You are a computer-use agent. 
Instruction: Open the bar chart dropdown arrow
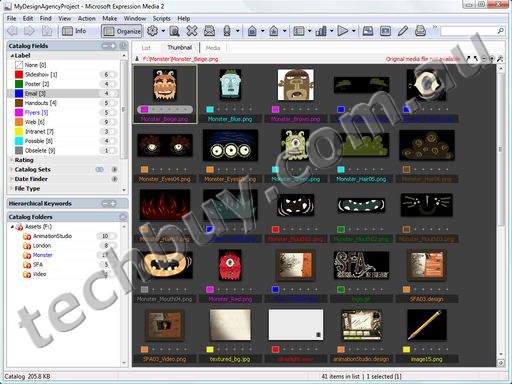tap(331, 31)
